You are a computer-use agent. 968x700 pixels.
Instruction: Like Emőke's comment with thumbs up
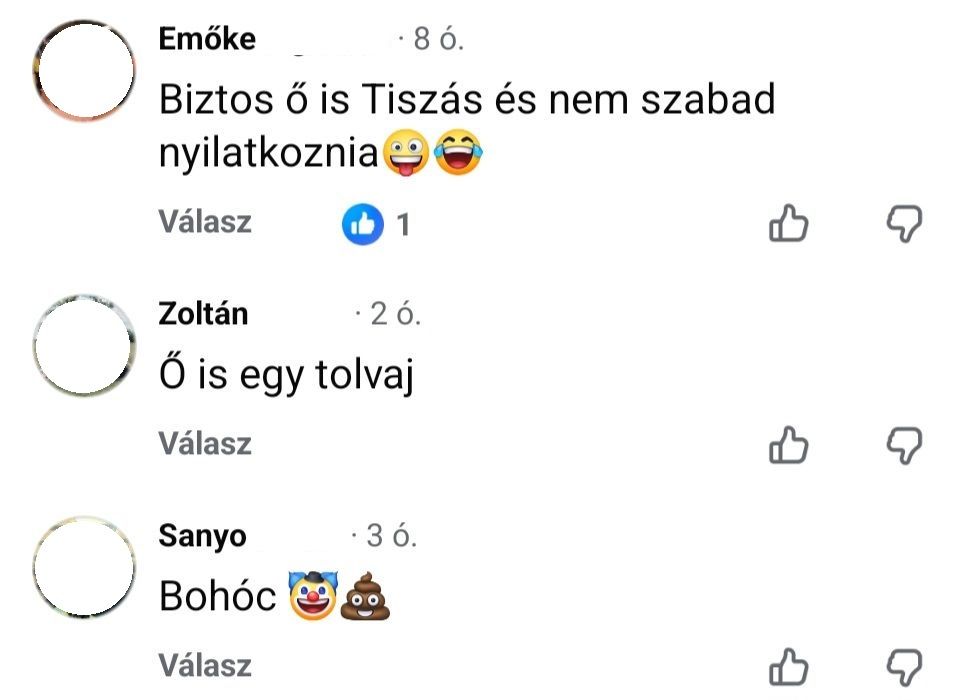click(787, 224)
